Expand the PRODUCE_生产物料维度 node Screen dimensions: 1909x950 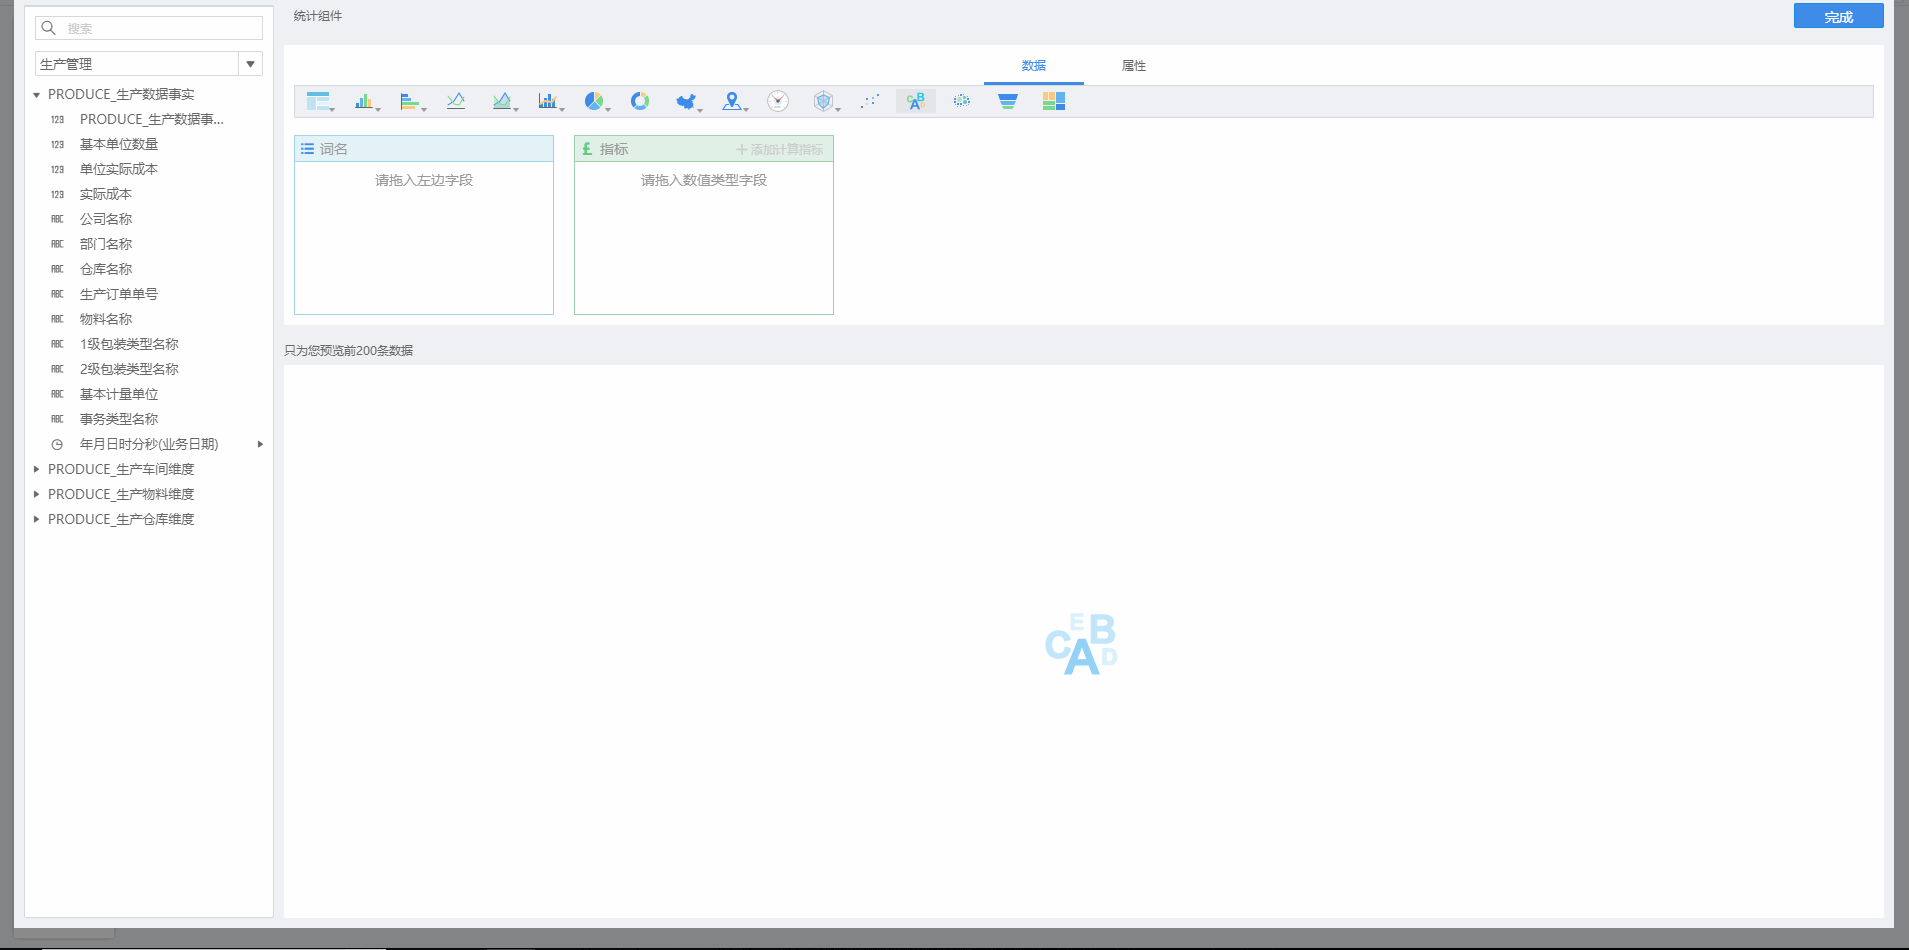[x=37, y=494]
